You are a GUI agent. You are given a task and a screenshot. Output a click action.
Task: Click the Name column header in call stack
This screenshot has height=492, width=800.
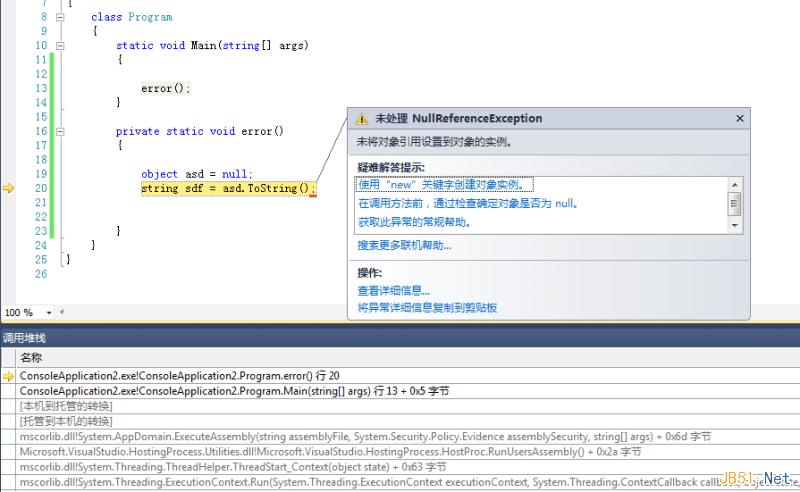(31, 358)
